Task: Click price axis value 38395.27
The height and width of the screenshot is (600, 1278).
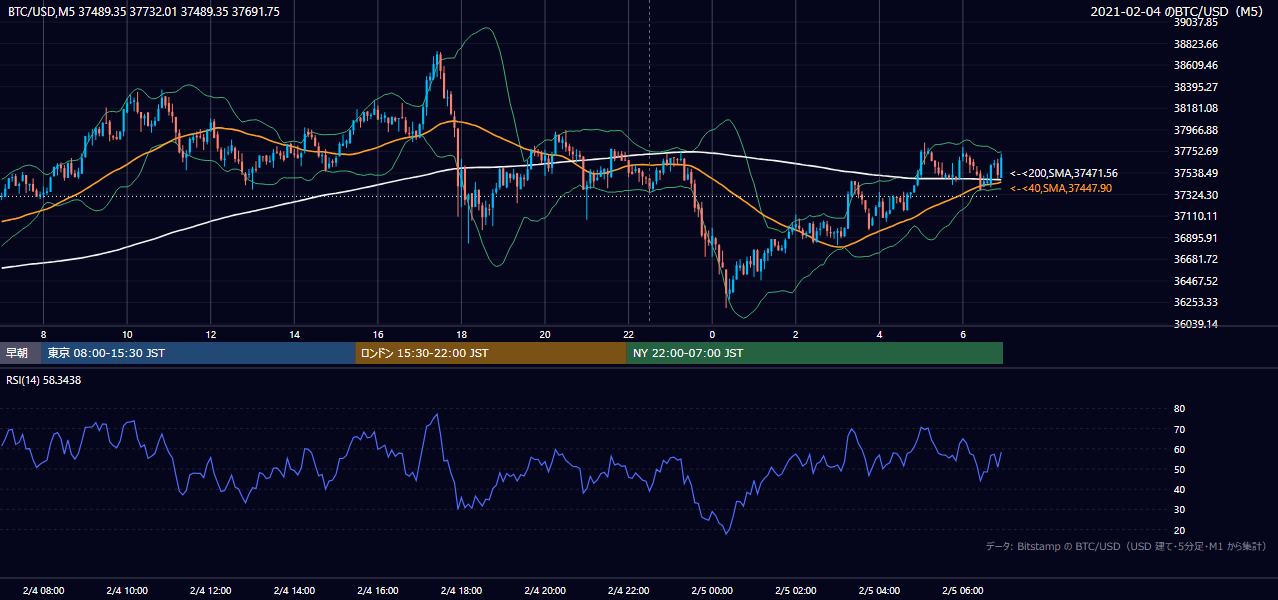Action: (x=1195, y=87)
